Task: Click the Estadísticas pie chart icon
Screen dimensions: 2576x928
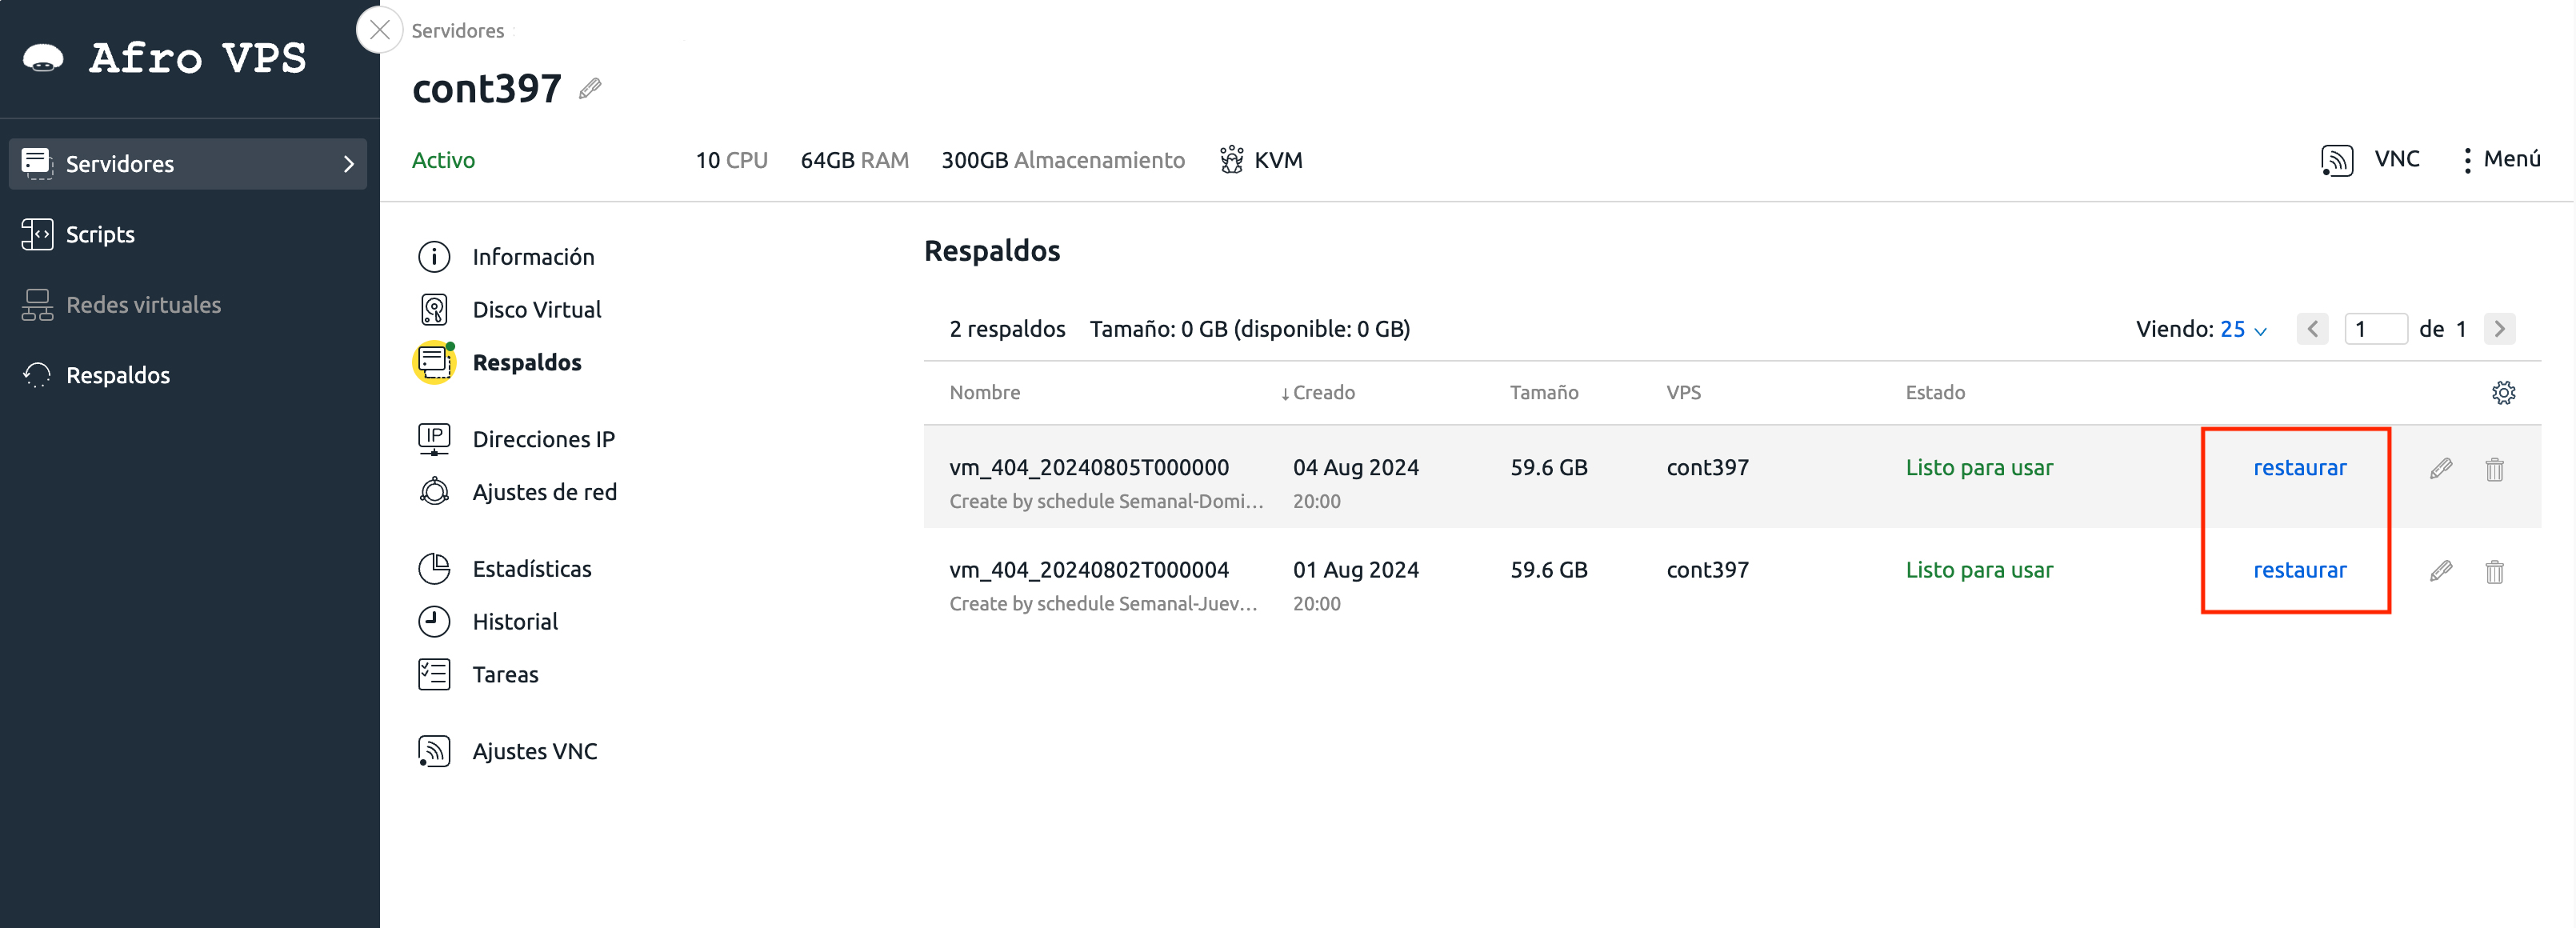Action: point(434,569)
